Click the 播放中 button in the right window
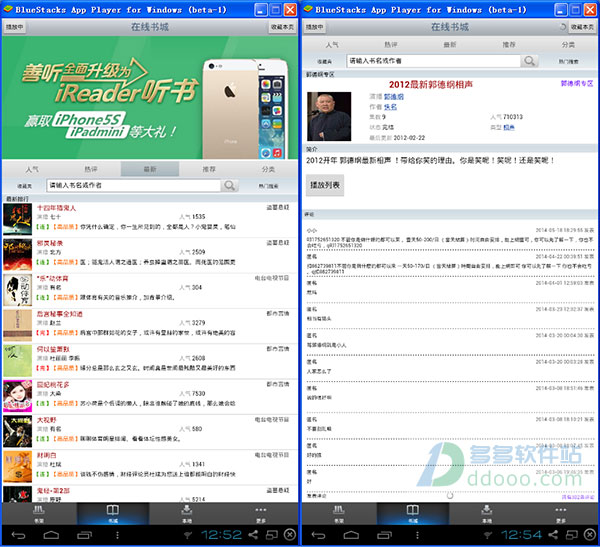 point(315,27)
